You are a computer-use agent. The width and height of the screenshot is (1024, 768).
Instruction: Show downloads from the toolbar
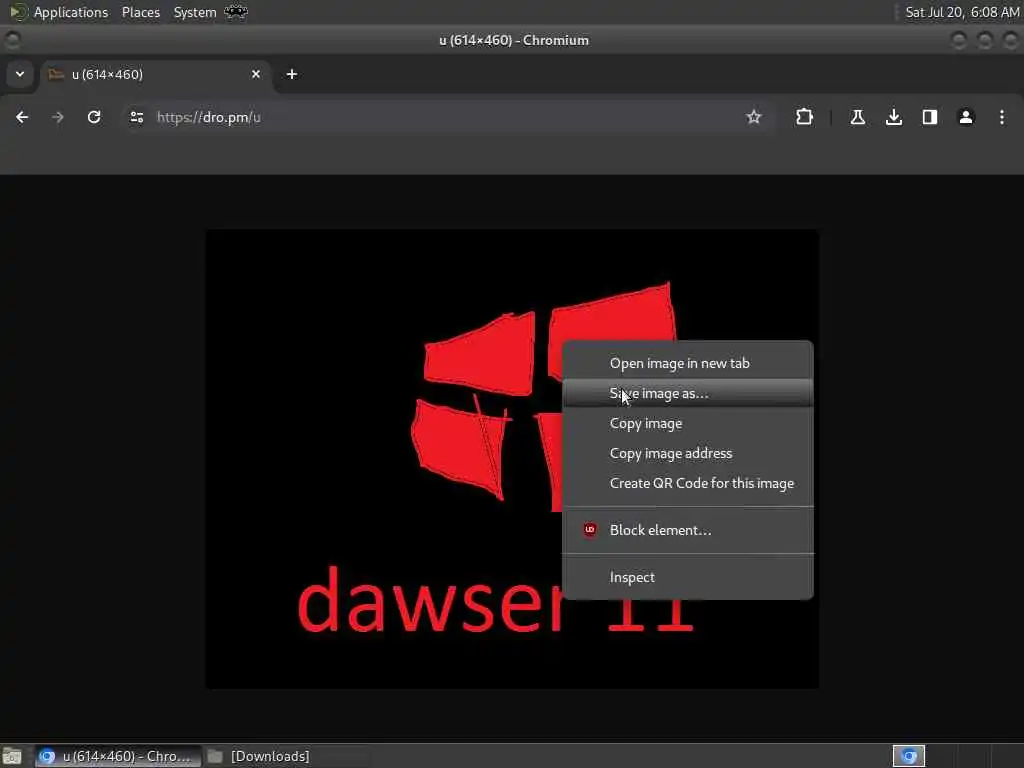894,117
